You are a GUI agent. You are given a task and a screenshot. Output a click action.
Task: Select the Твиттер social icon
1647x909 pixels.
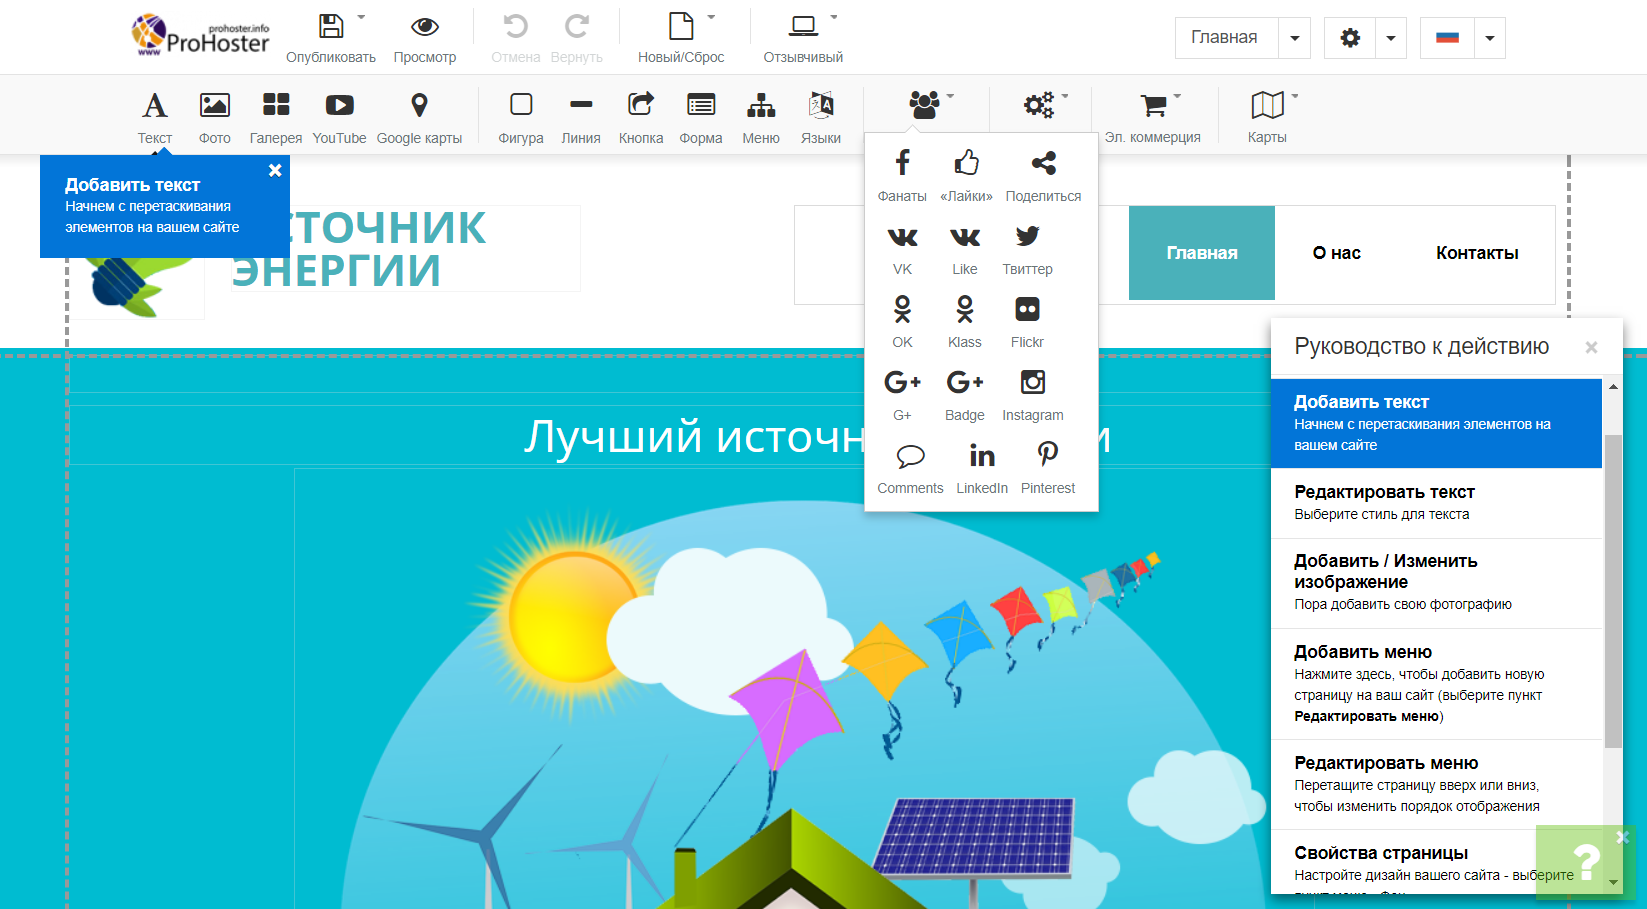coord(1027,237)
